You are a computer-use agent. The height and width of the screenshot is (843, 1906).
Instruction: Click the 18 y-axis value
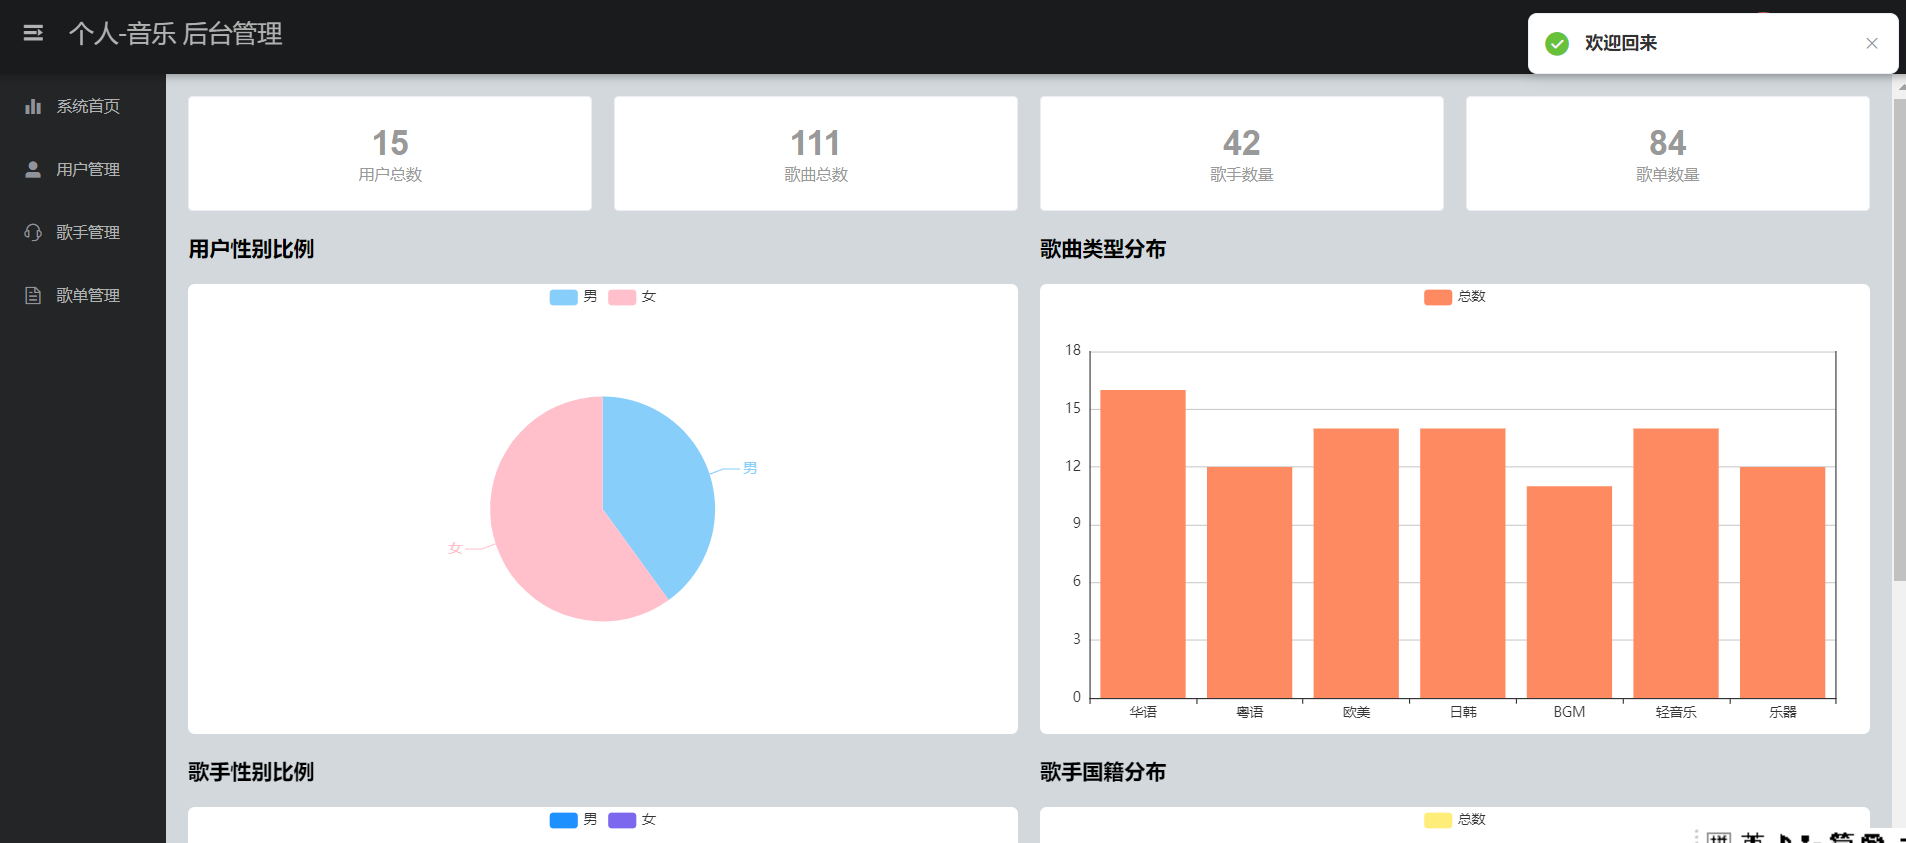click(x=1073, y=350)
